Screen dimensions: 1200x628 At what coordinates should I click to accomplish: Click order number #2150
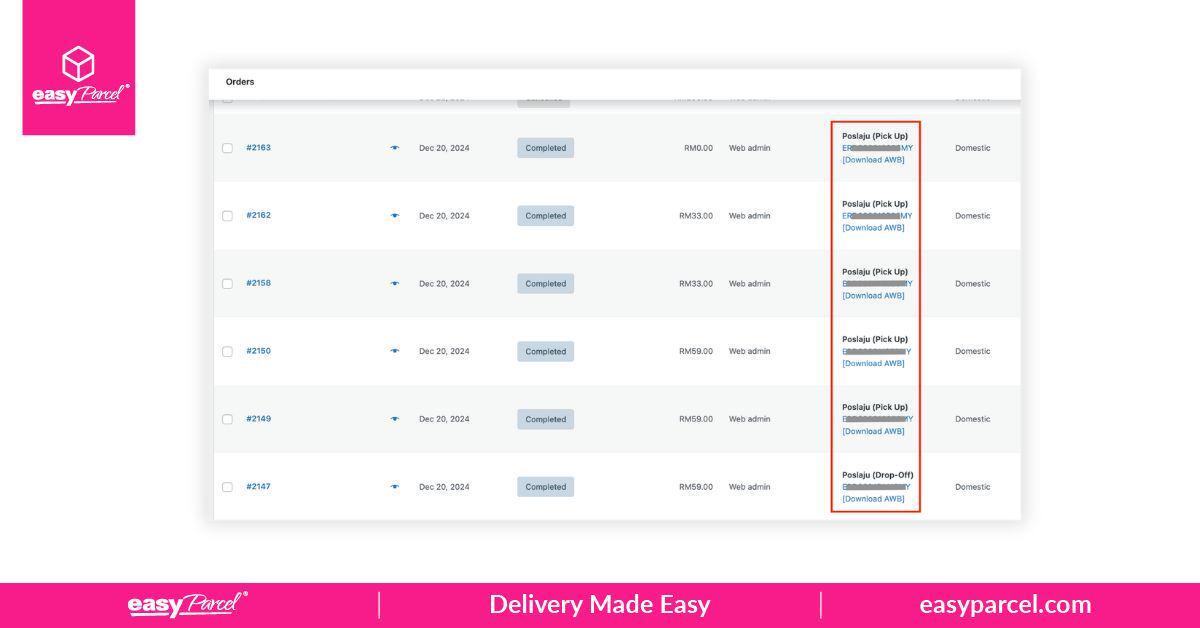pos(258,351)
